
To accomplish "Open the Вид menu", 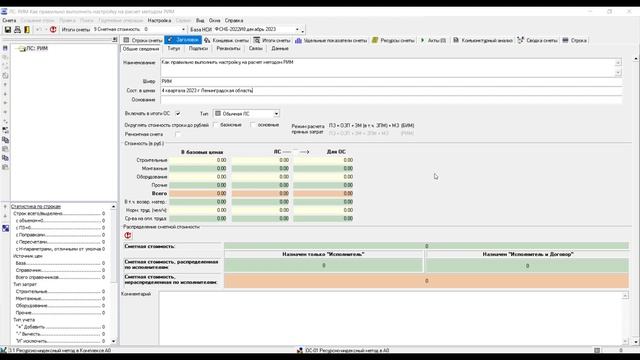I will pyautogui.click(x=200, y=20).
